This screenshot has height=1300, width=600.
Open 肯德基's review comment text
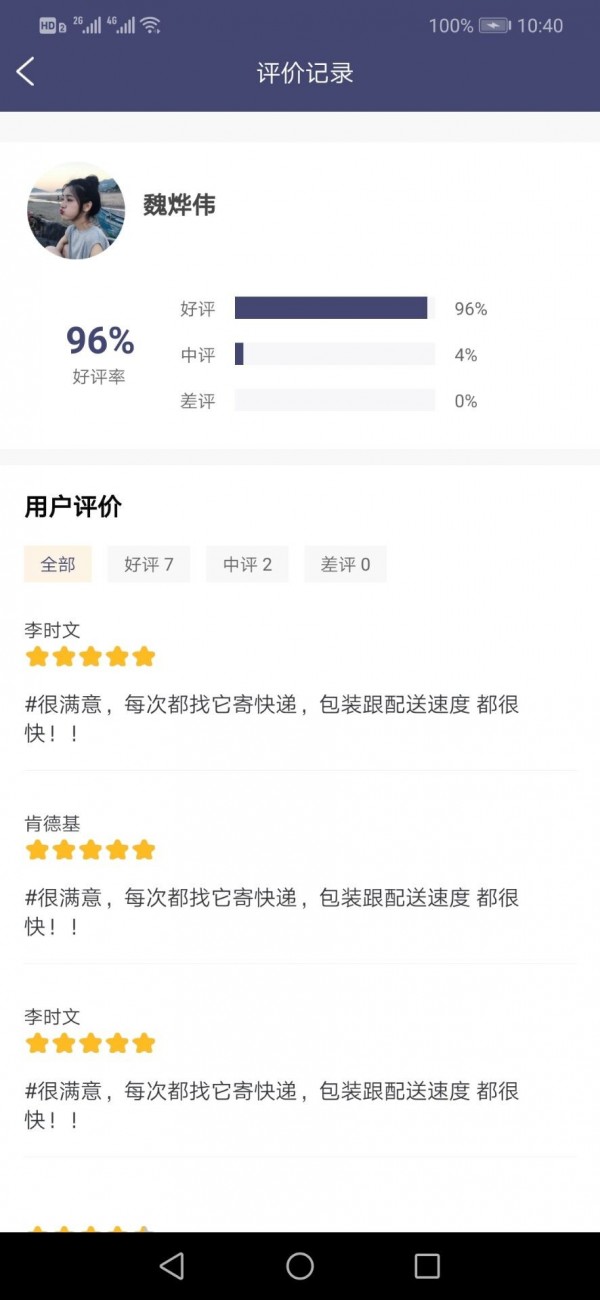[x=272, y=911]
